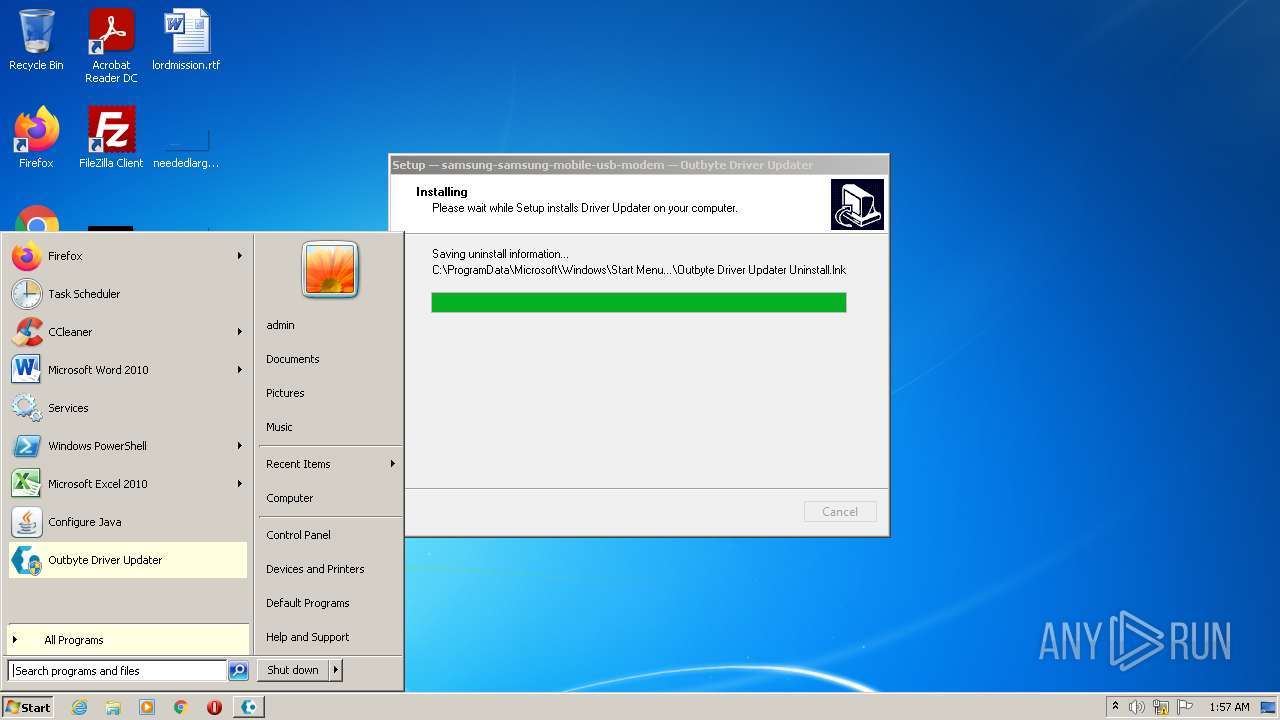
Task: Click the Microsoft Excel 2010 icon
Action: [x=26, y=484]
